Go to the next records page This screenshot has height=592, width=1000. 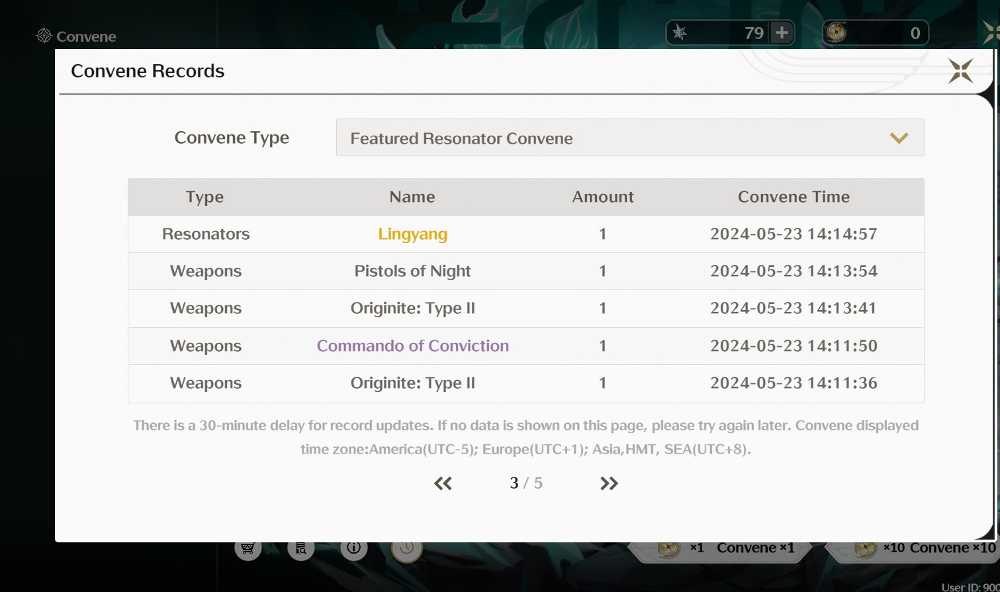click(609, 484)
